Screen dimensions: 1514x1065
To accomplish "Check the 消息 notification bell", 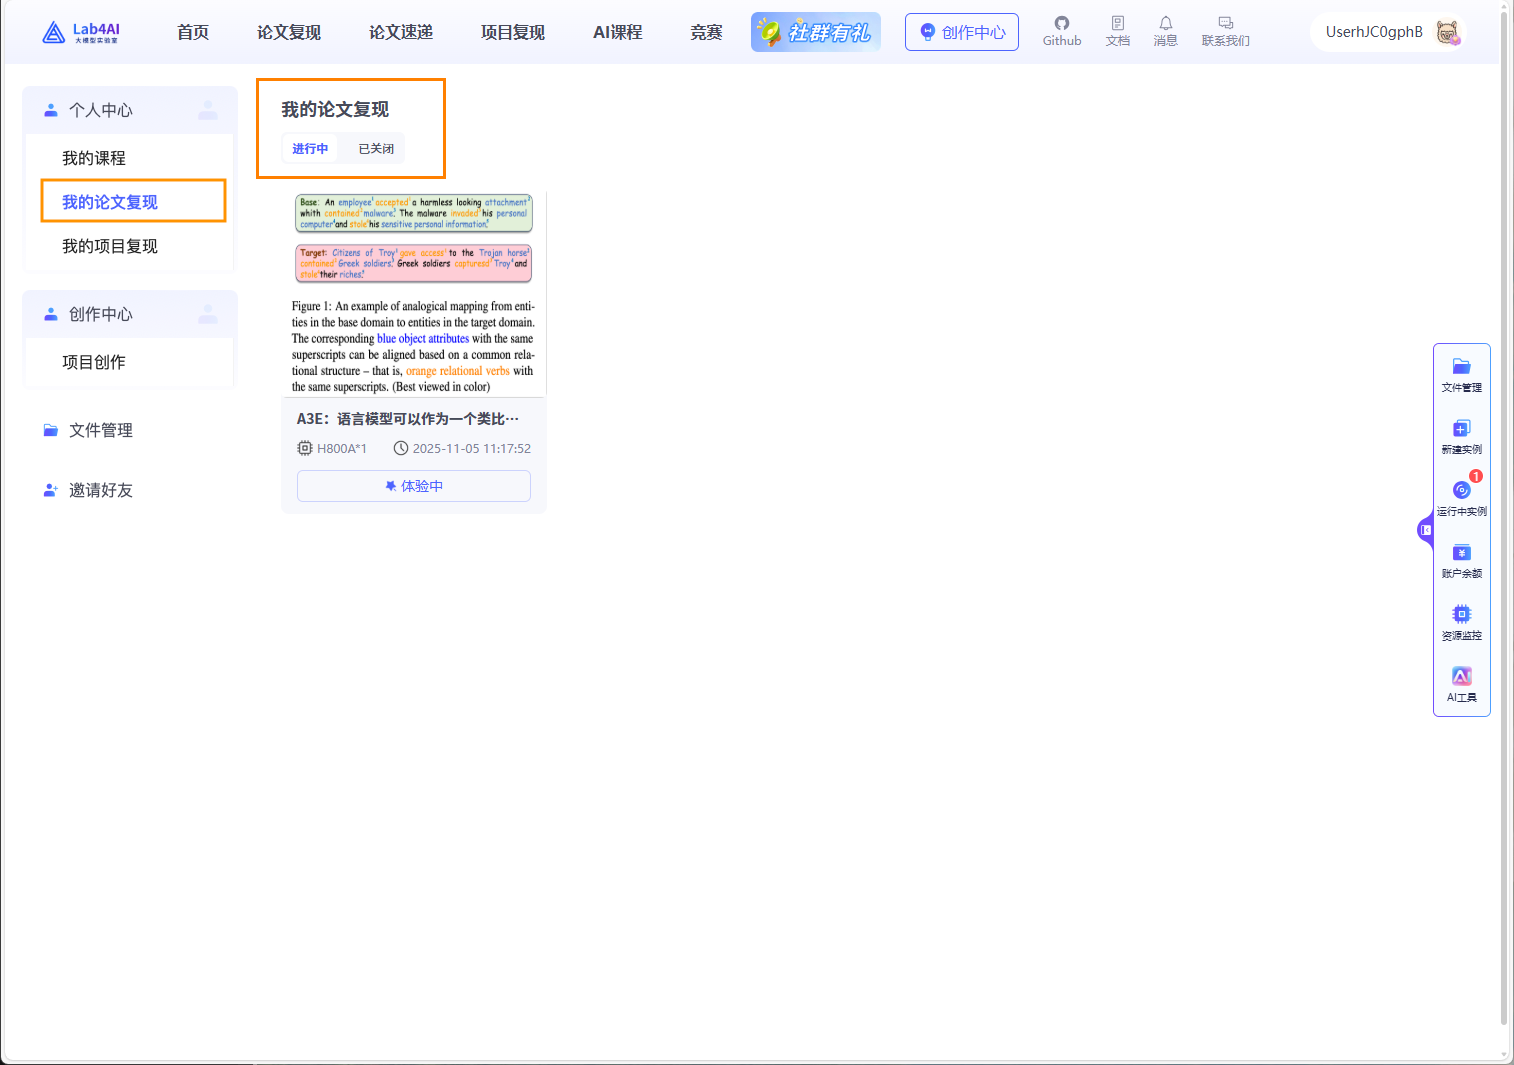I will click(x=1165, y=31).
